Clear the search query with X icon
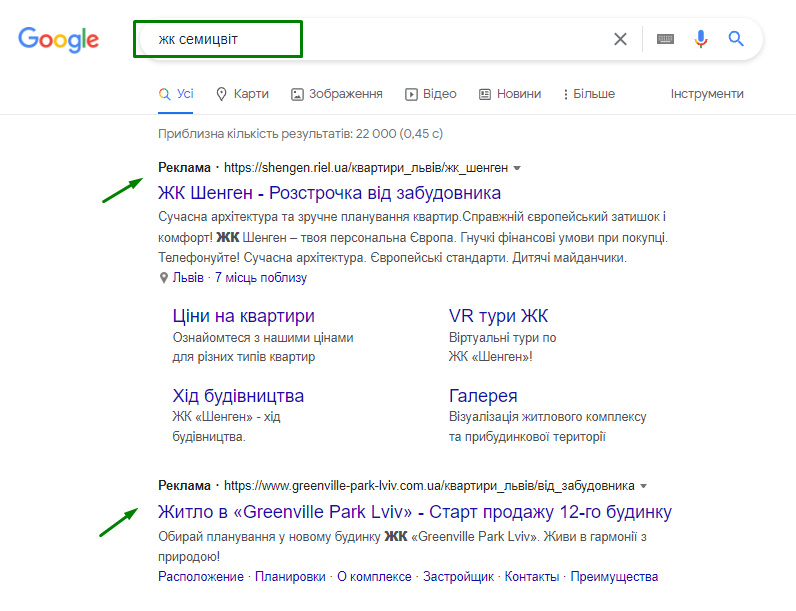 pyautogui.click(x=620, y=39)
